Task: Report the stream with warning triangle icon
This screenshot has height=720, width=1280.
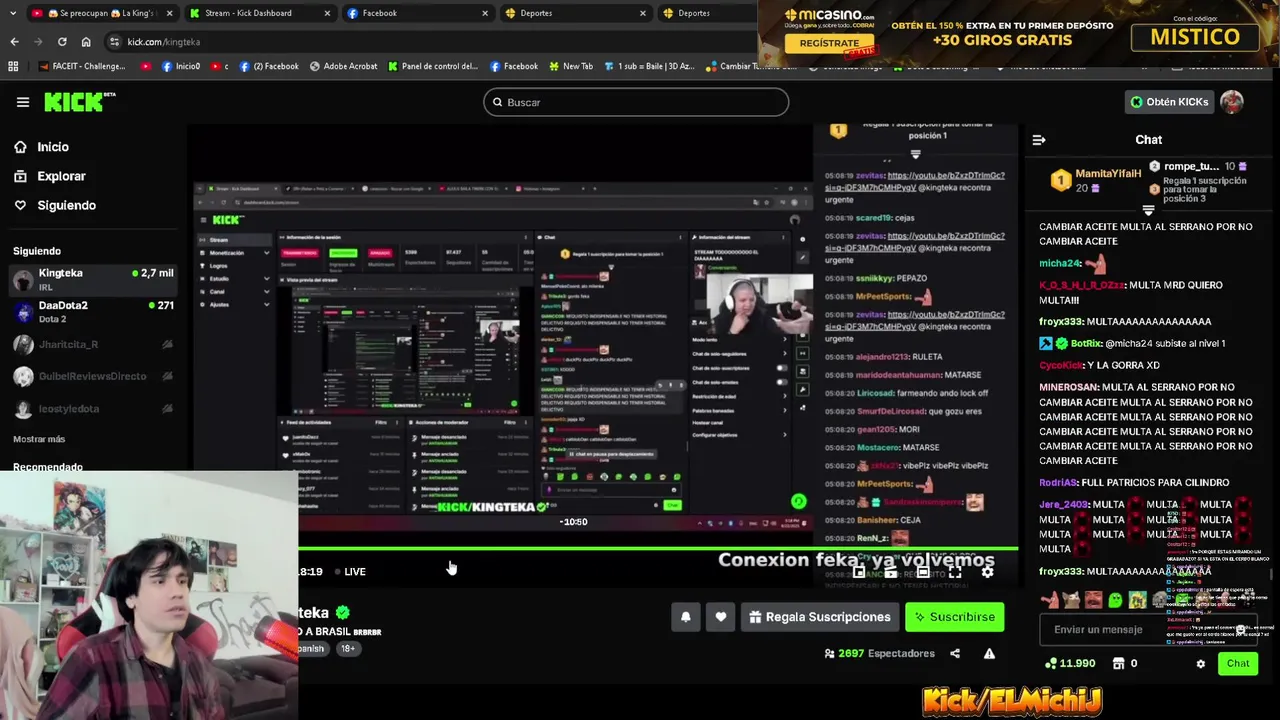Action: click(x=989, y=653)
